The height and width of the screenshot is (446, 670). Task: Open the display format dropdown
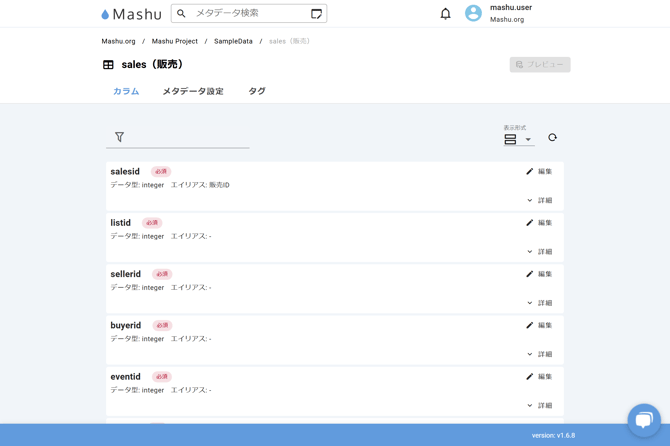(x=518, y=139)
